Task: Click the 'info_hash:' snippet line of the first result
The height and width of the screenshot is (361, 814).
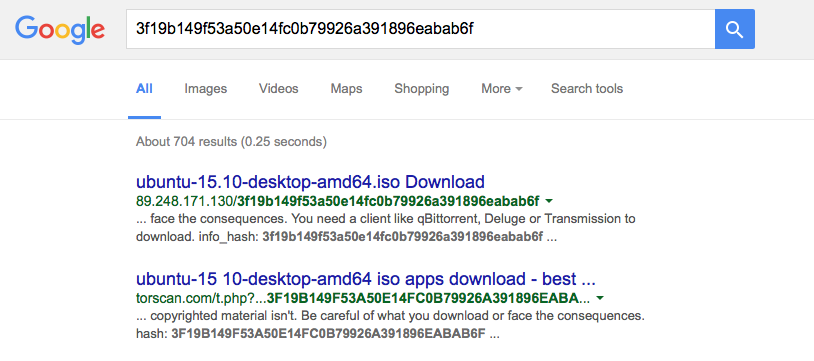Action: click(x=346, y=237)
